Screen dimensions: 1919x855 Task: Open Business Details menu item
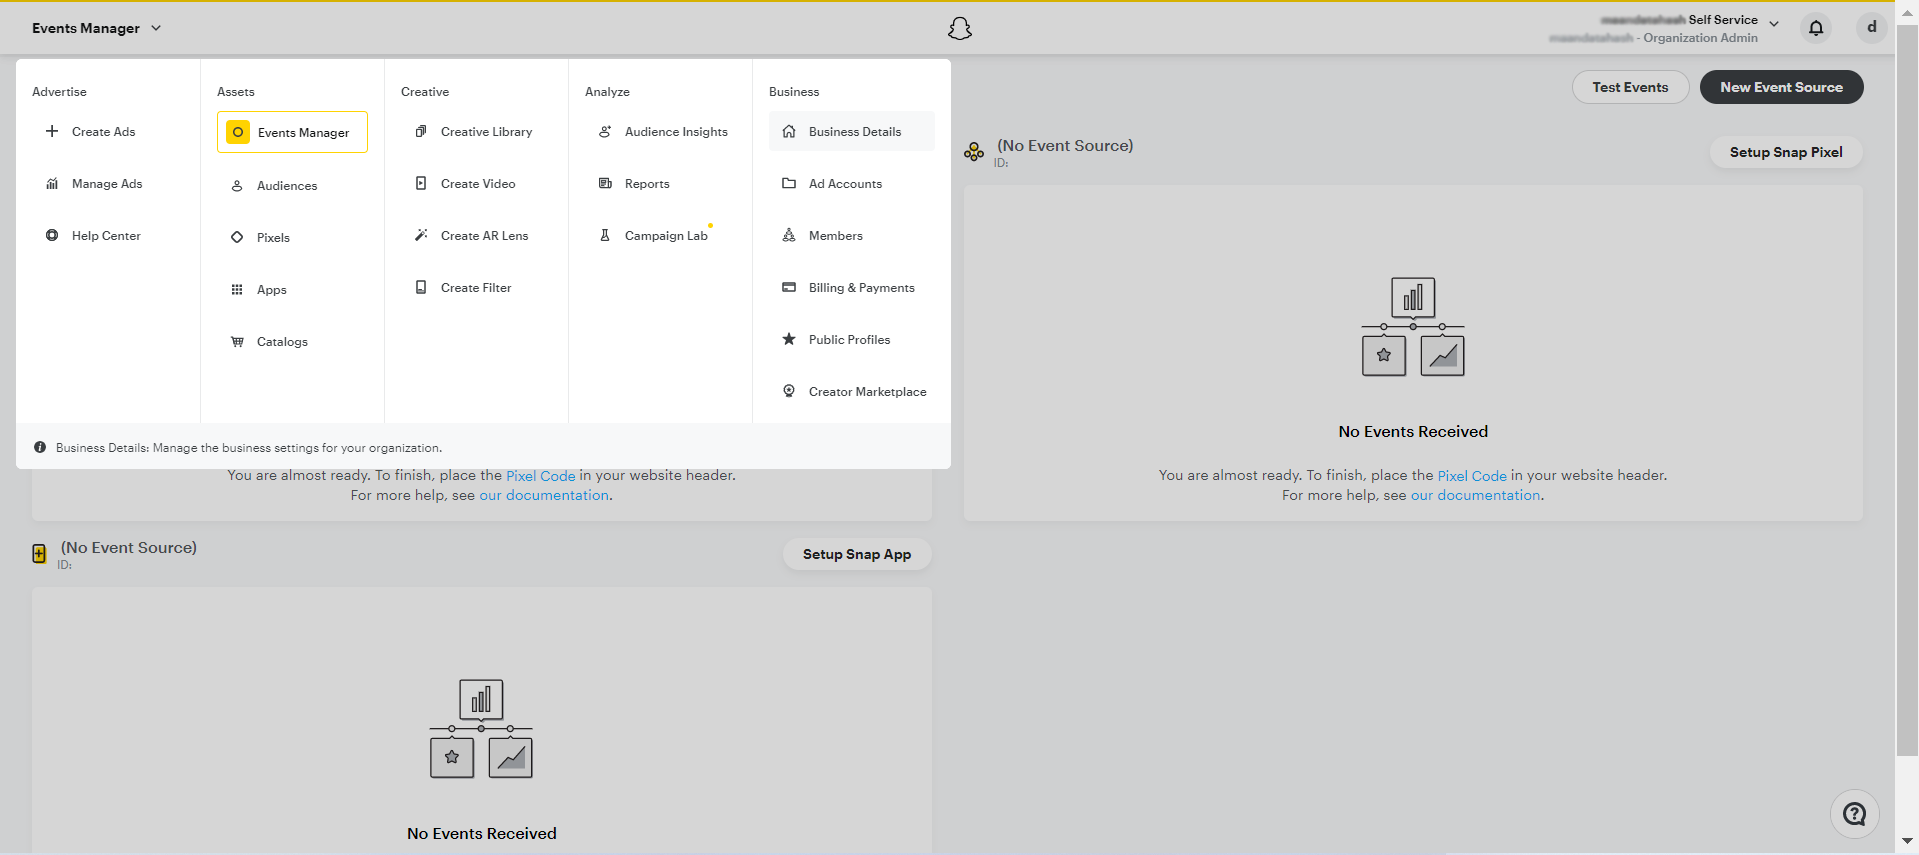click(852, 131)
